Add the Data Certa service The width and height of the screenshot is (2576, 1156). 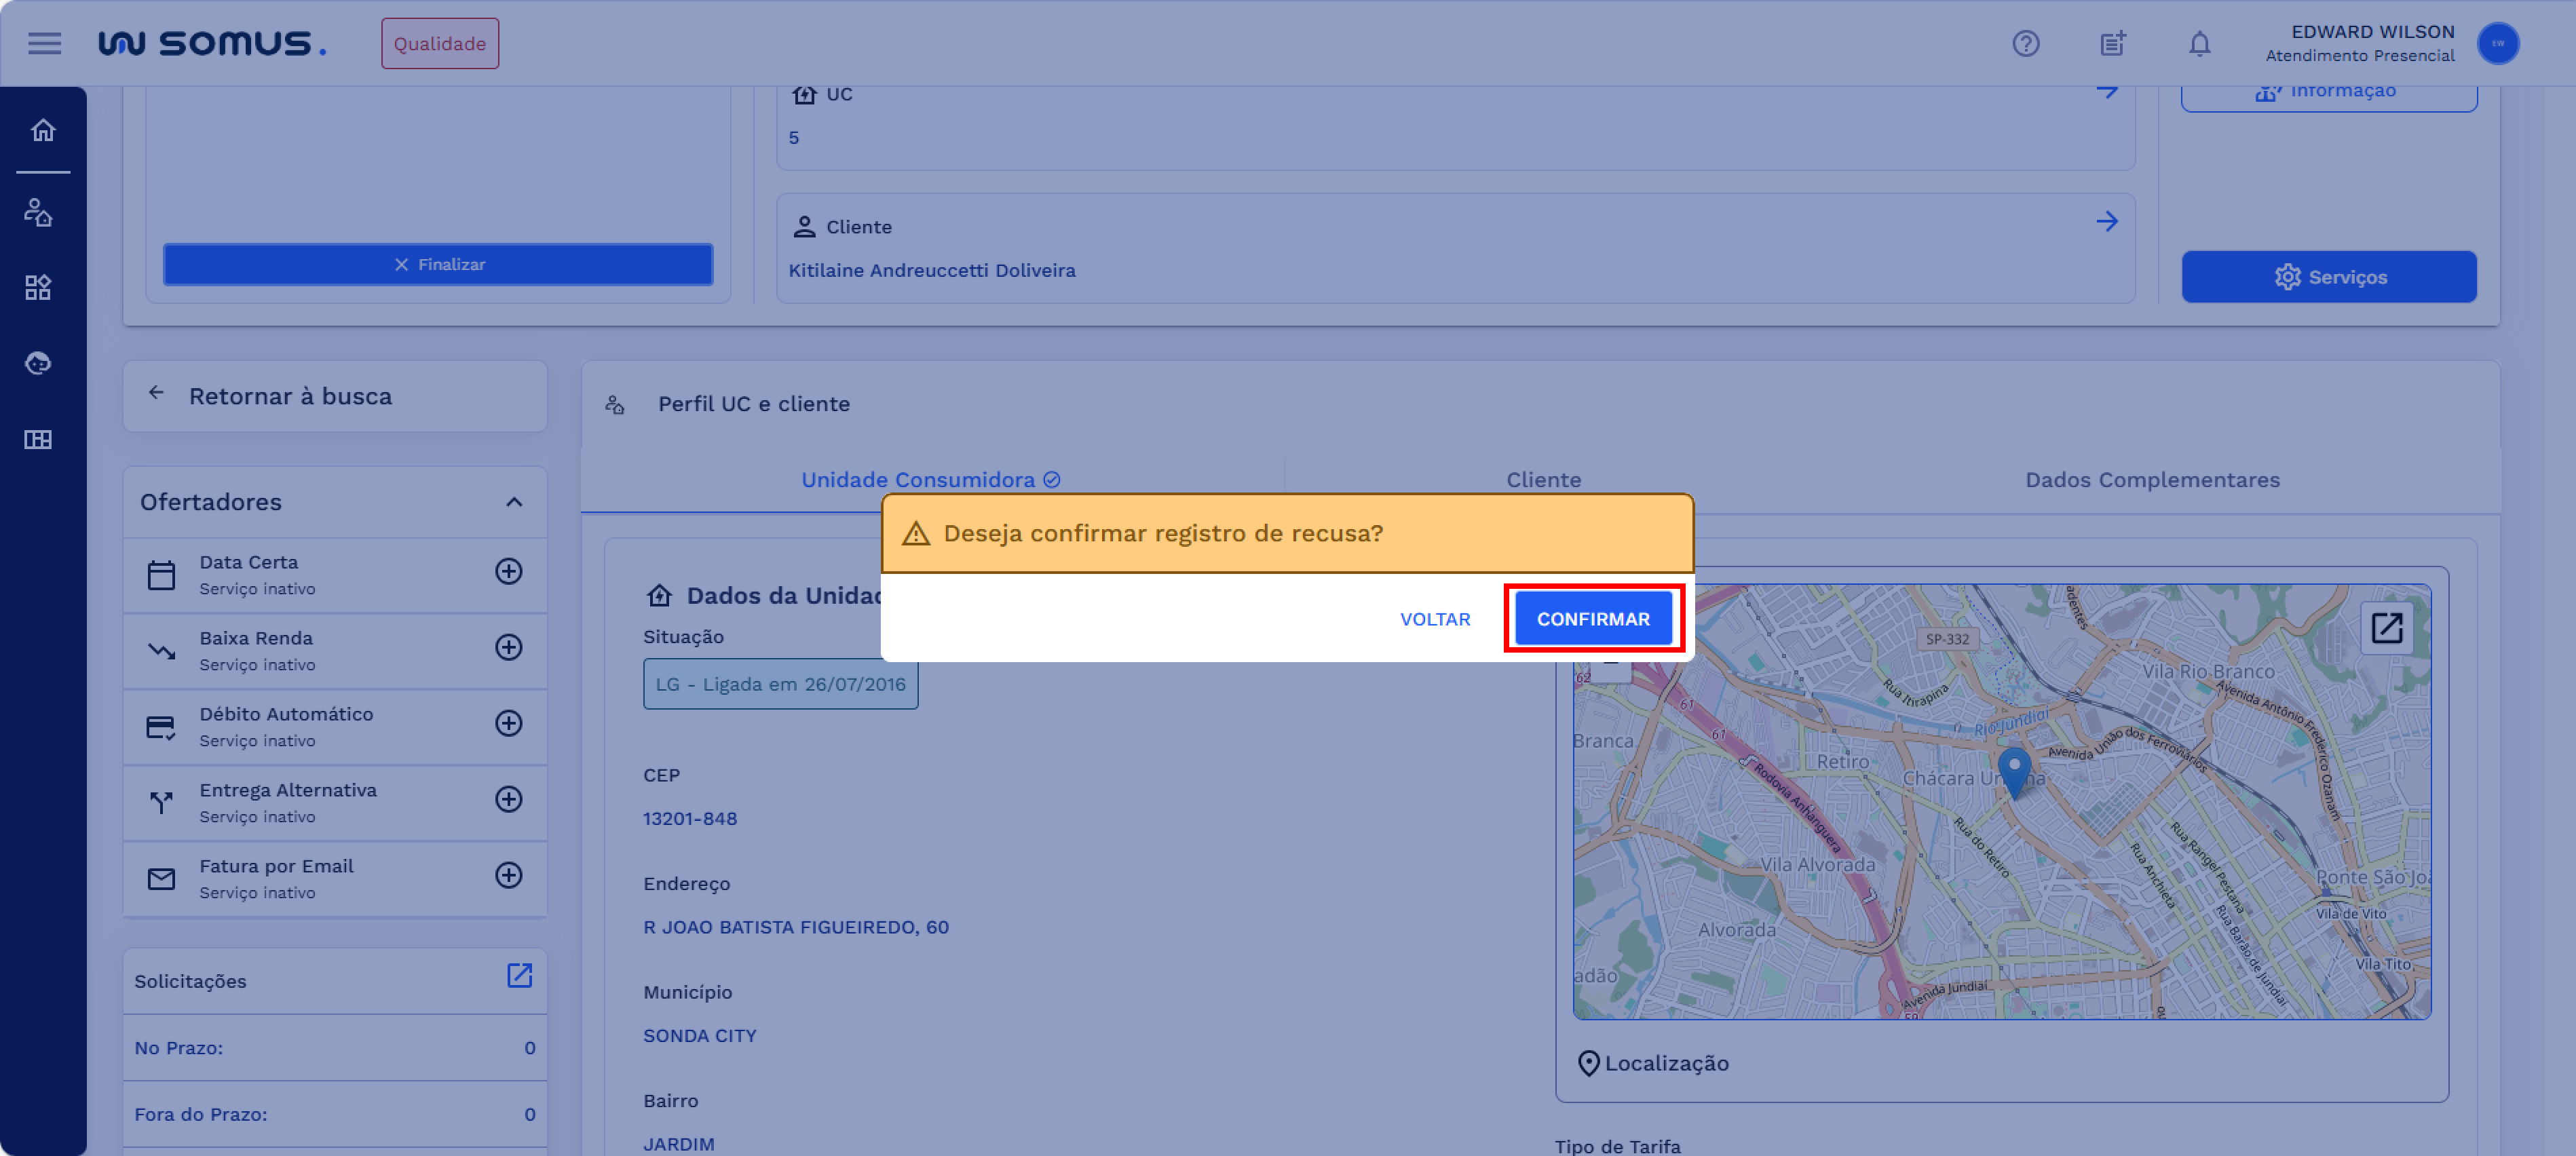click(508, 571)
